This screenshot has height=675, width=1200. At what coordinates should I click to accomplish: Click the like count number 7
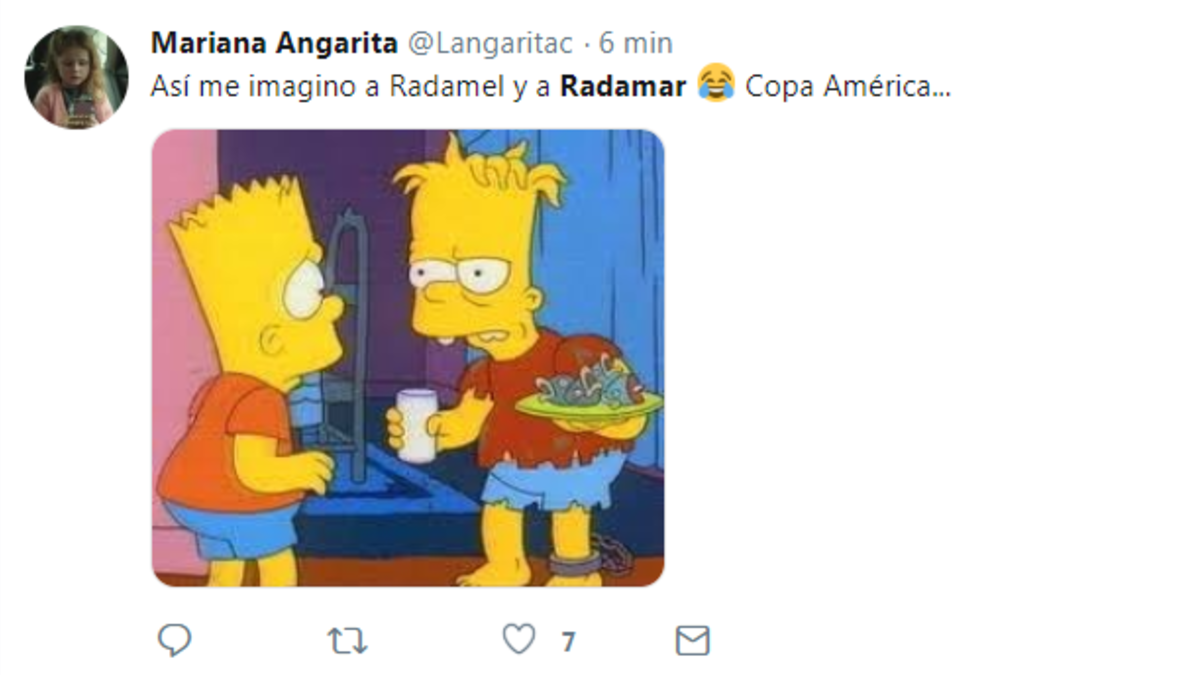(x=568, y=643)
